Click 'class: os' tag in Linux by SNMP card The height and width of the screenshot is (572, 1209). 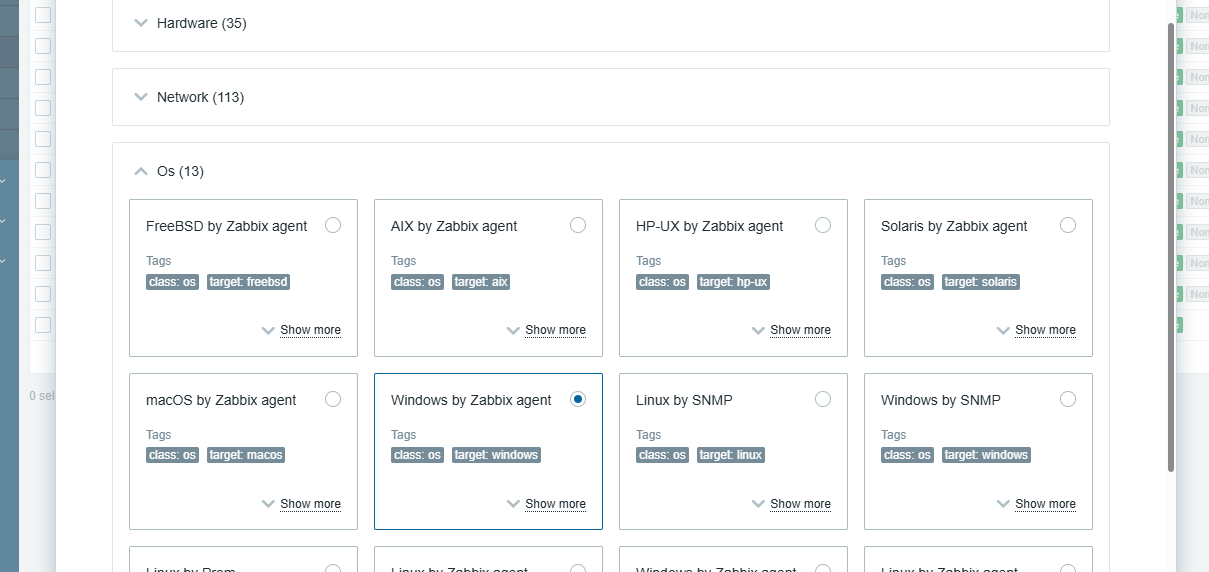point(663,455)
